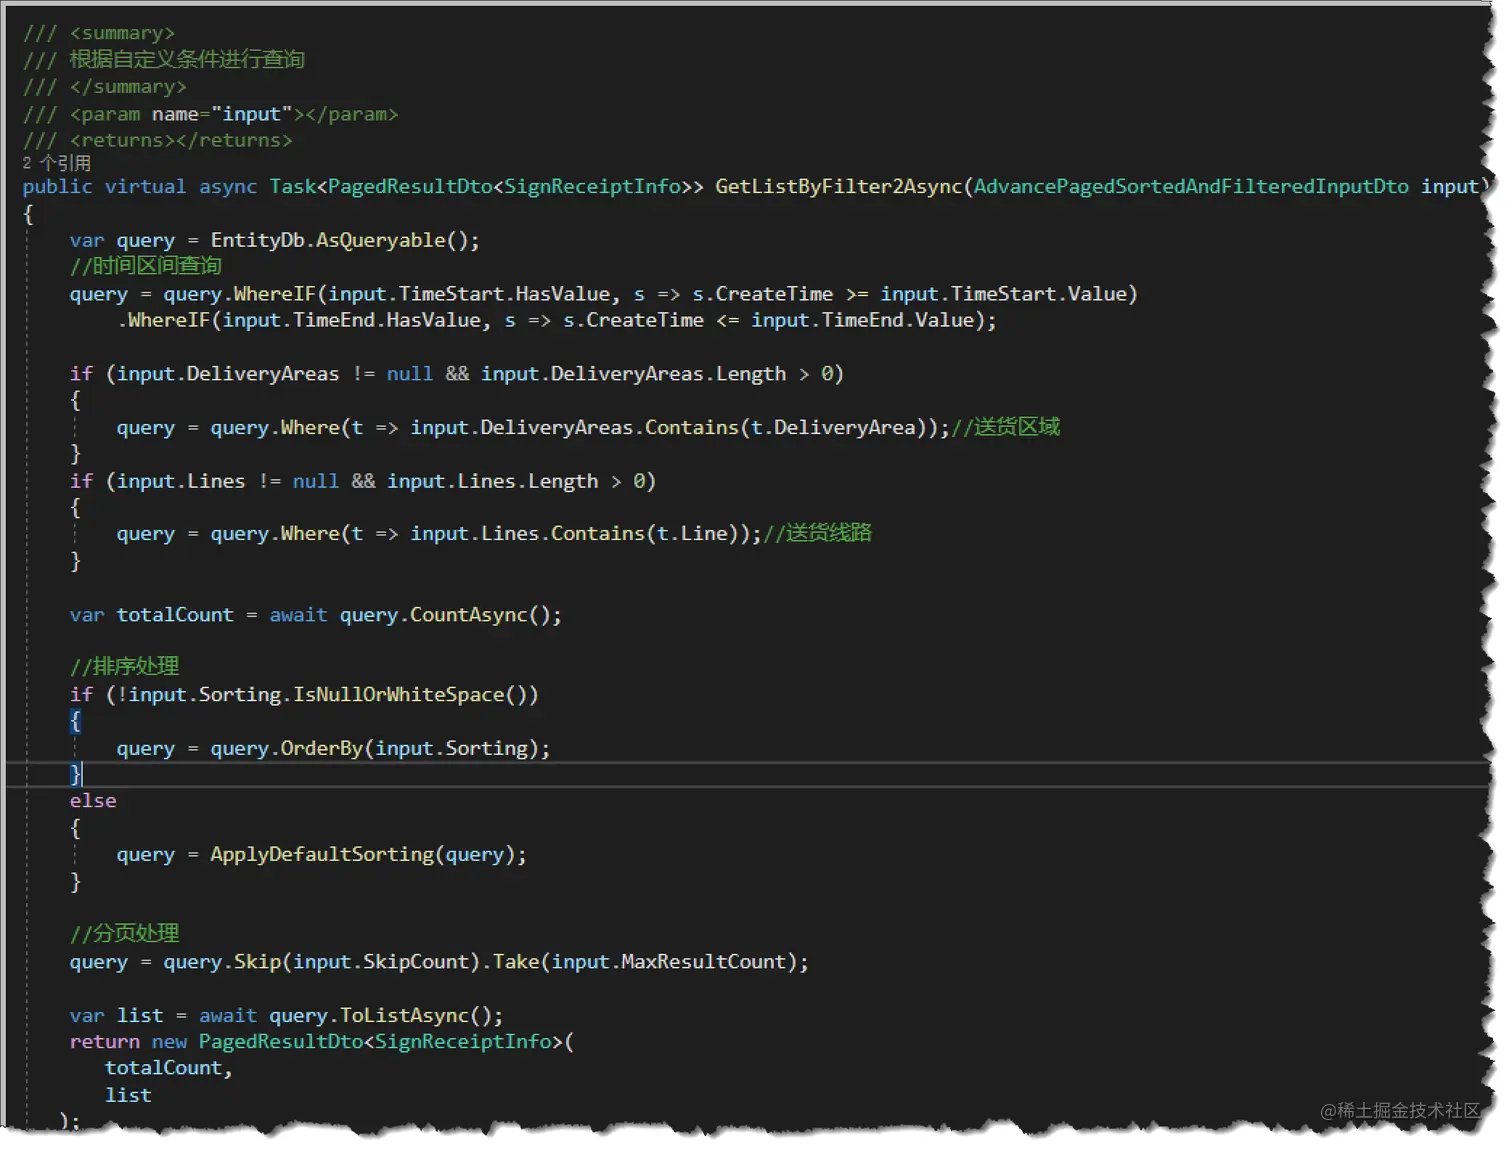Click 'input.MaxResultCount' argument
The width and height of the screenshot is (1512, 1152).
[x=669, y=961]
